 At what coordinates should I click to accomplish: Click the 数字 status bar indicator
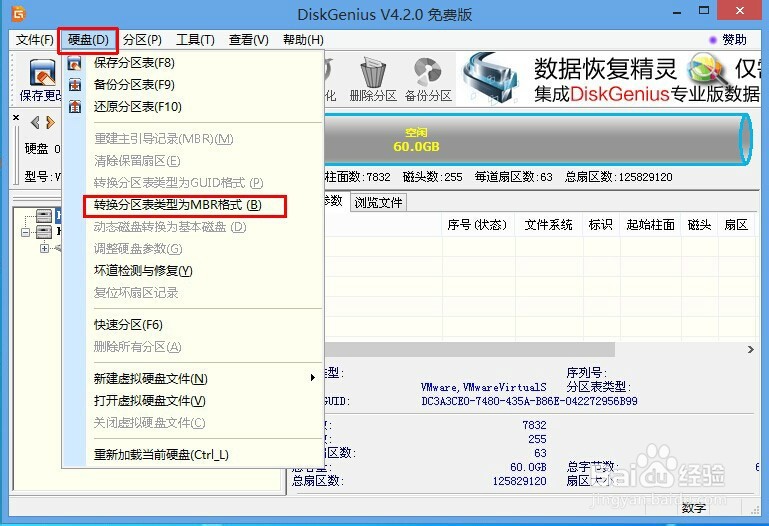tap(693, 508)
